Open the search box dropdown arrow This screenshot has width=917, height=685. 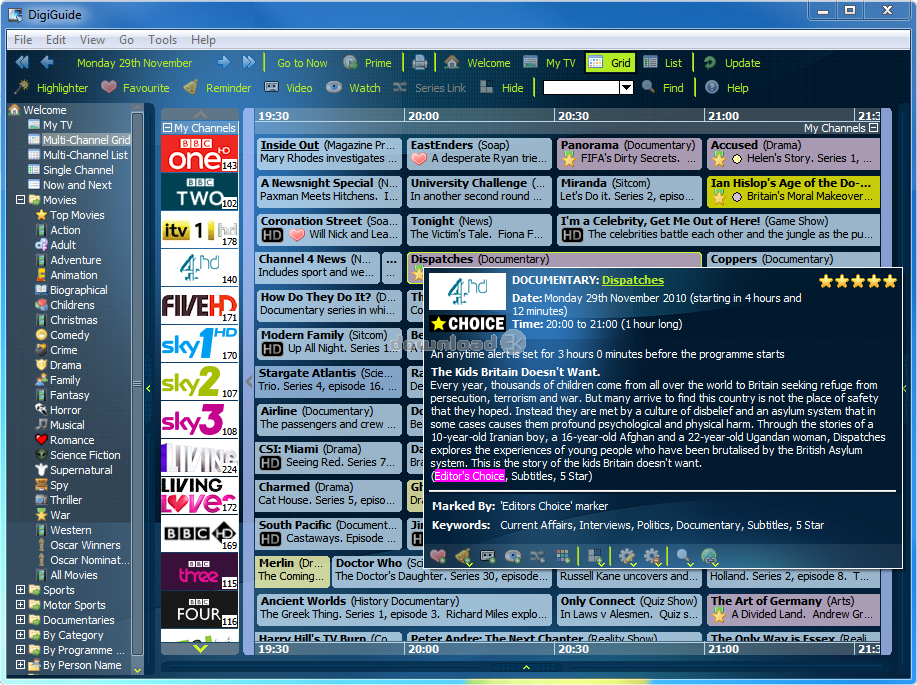(x=626, y=88)
